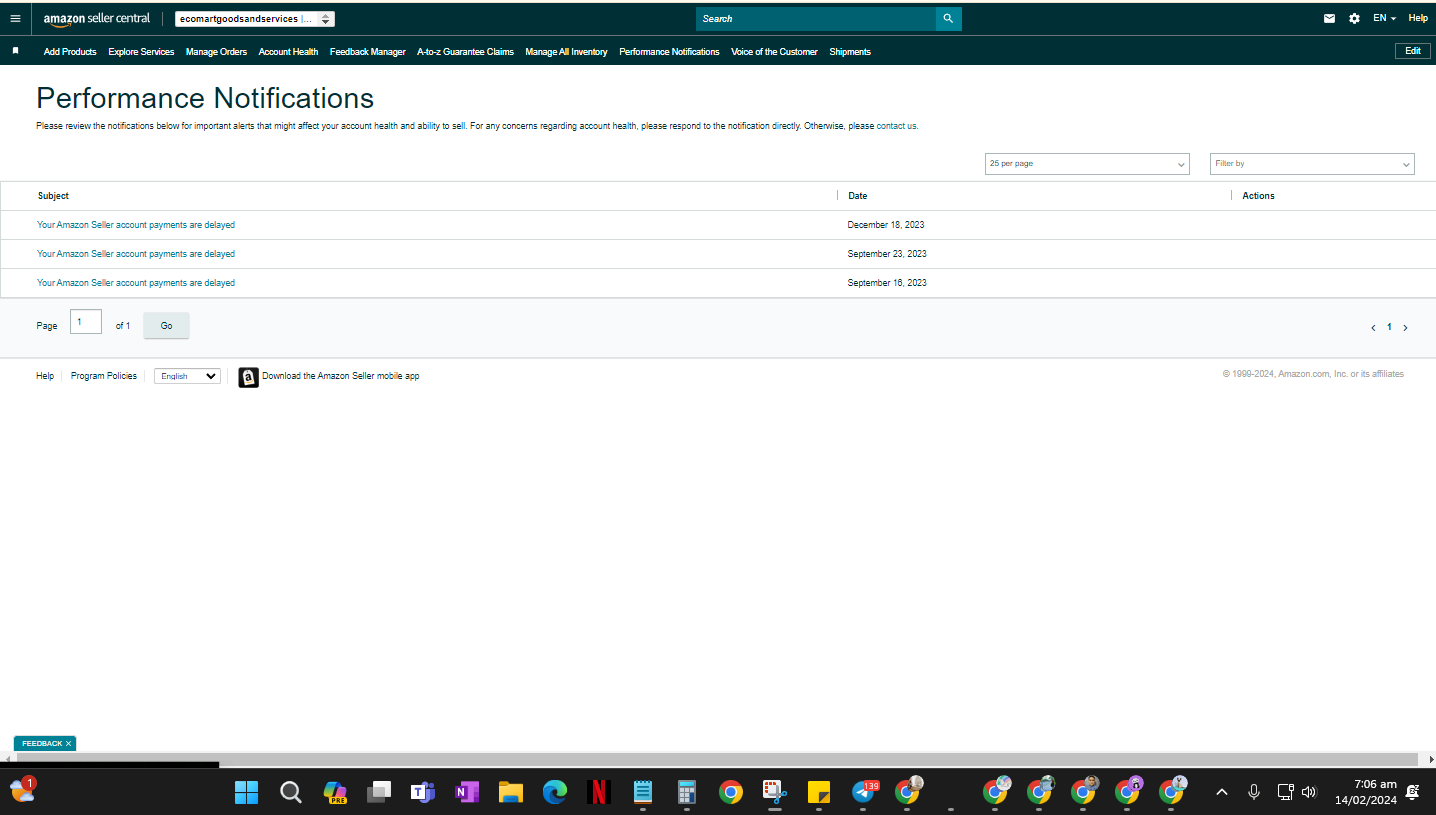
Task: Open File Explorer from the taskbar
Action: (x=511, y=793)
